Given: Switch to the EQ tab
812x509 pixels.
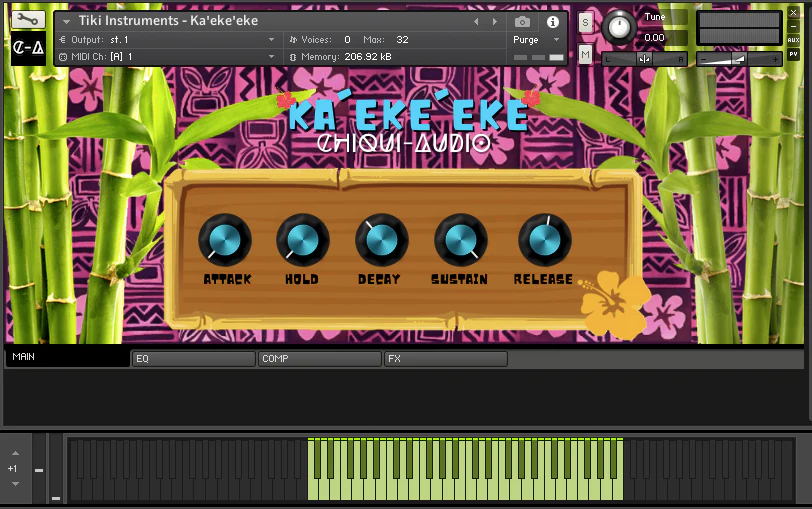Looking at the screenshot, I should (x=194, y=358).
